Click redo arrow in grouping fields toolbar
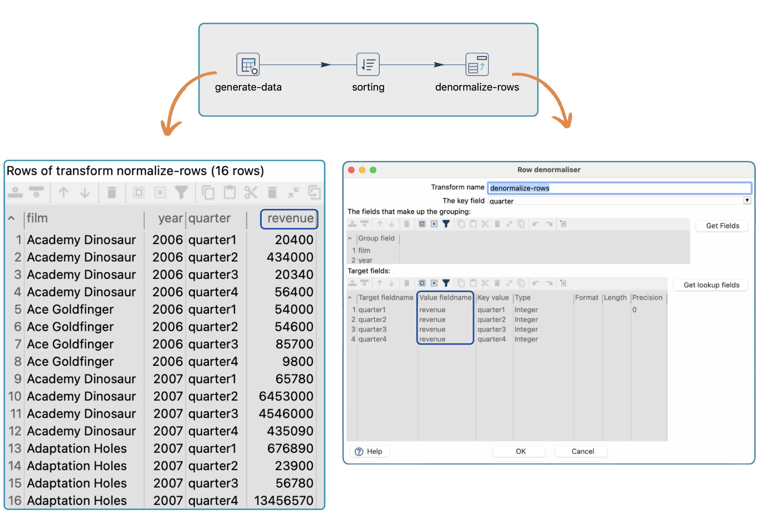Viewport: 761px width, 521px height. [x=549, y=224]
